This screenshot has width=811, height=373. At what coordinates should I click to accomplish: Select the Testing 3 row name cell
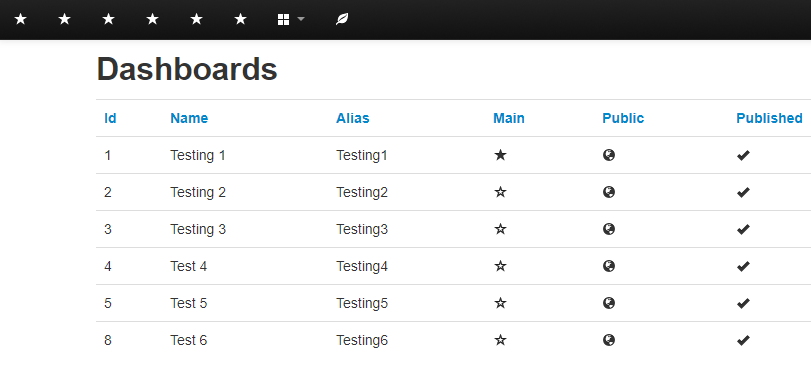pos(198,229)
